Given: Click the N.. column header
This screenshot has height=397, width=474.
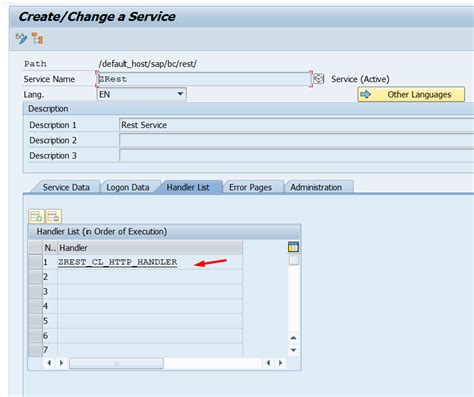Looking at the screenshot, I should pos(50,248).
